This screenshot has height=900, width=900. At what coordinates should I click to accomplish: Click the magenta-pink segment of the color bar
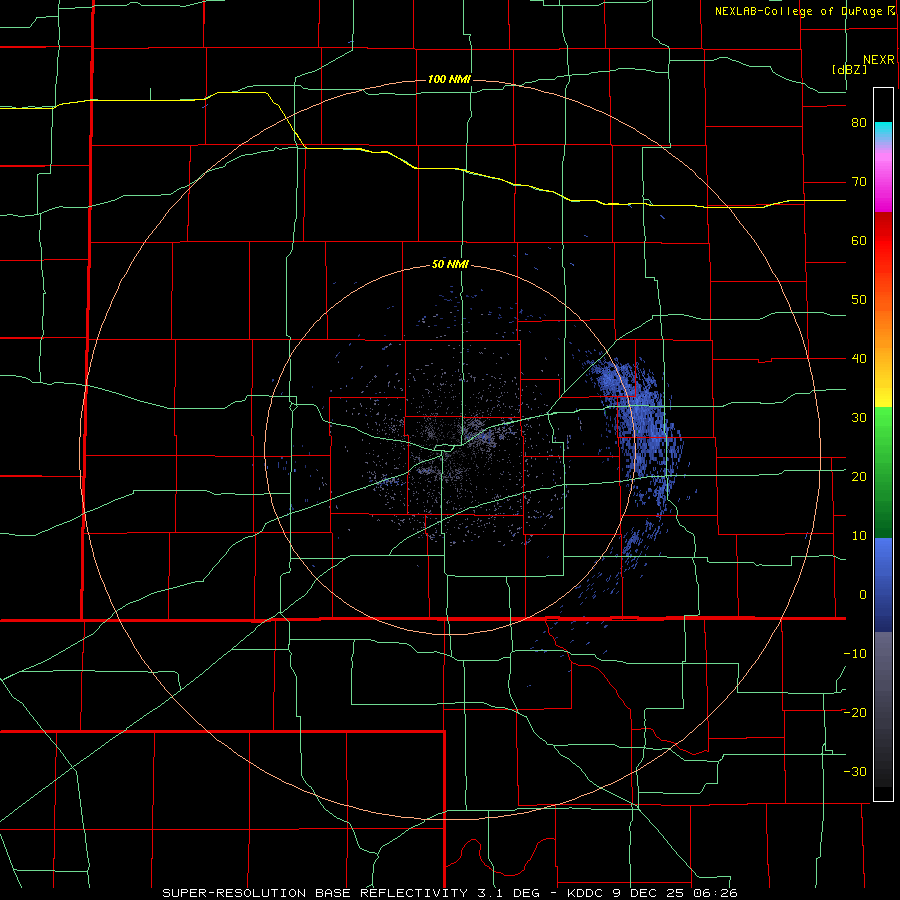883,181
